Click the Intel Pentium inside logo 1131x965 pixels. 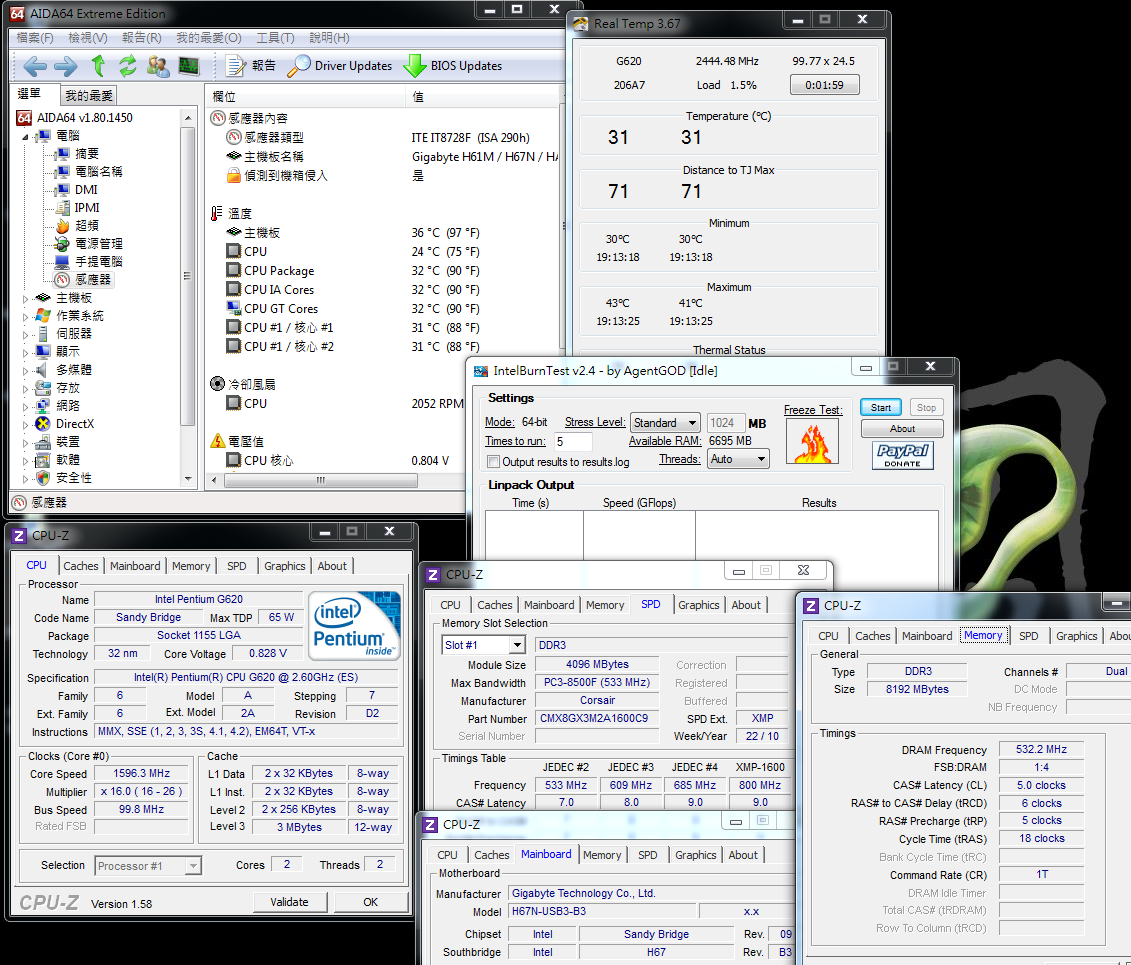[x=353, y=625]
